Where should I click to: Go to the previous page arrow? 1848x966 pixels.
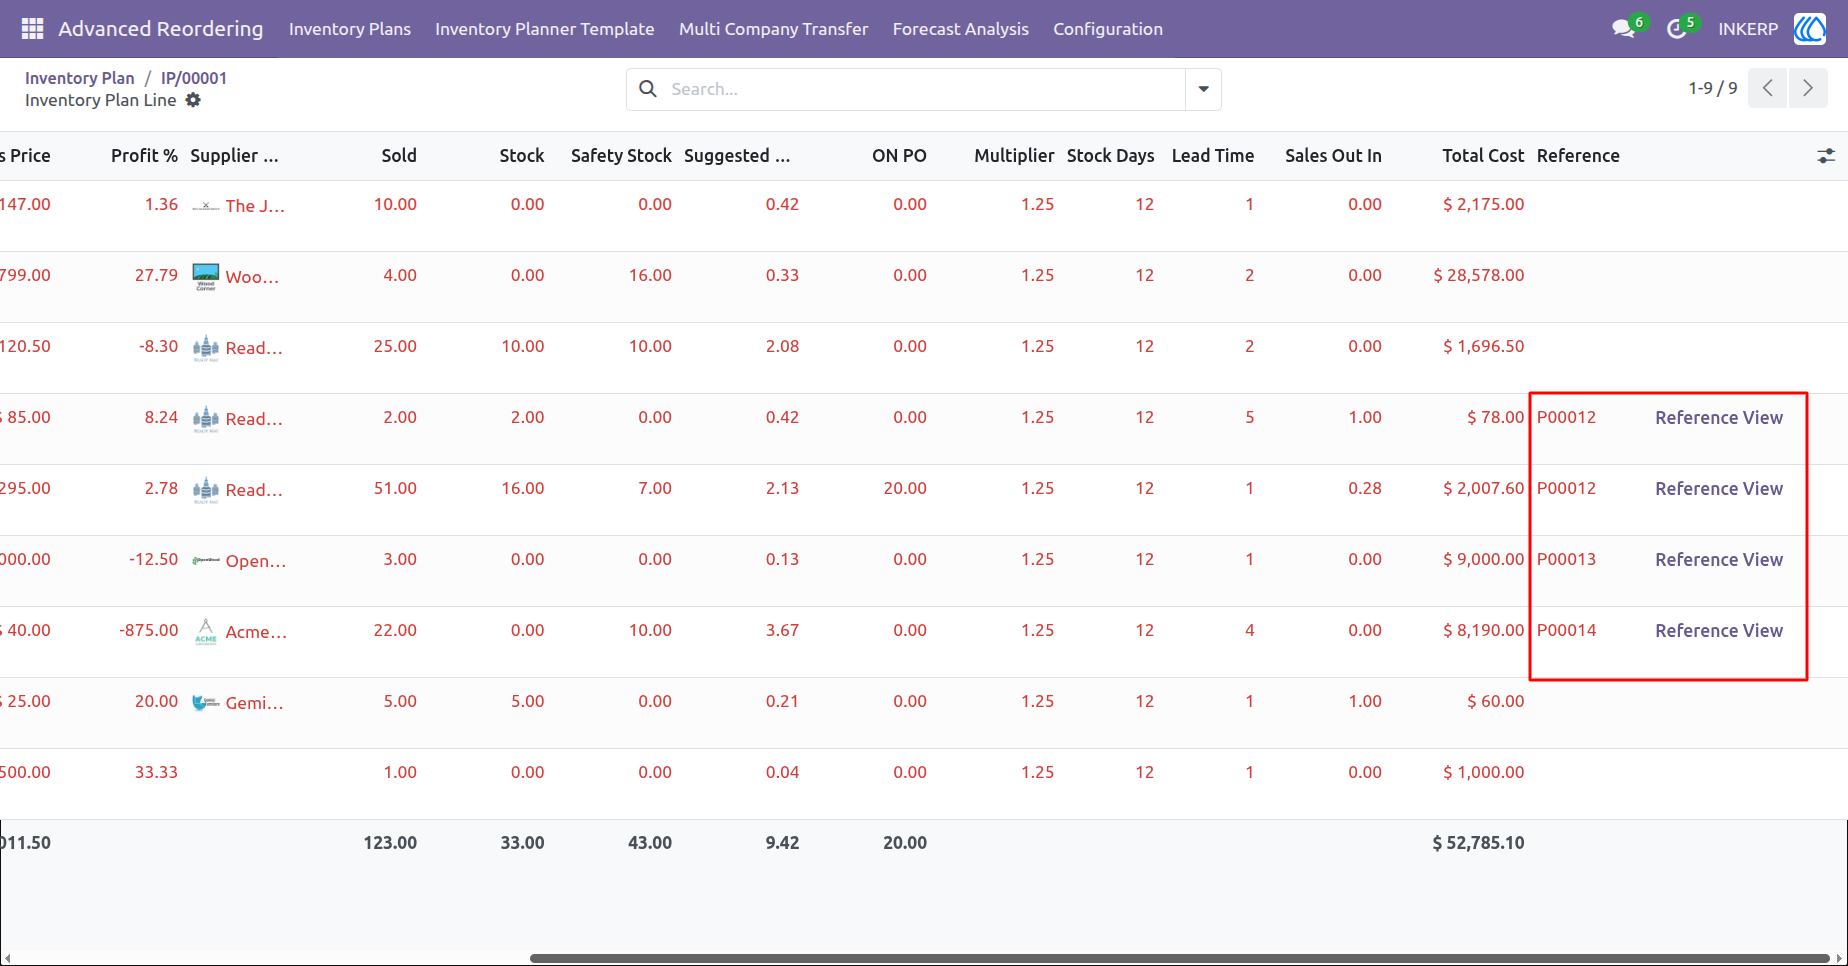pyautogui.click(x=1768, y=88)
